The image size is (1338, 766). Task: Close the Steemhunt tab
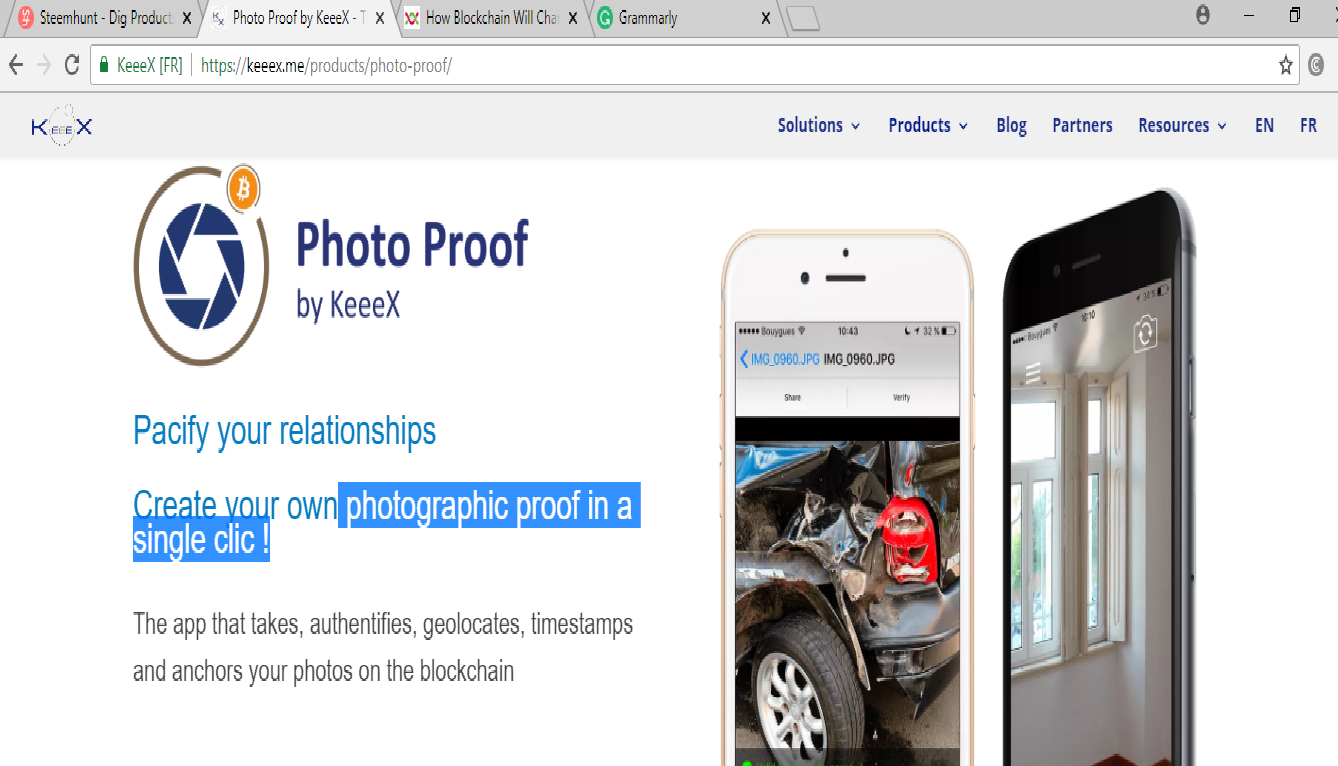tap(186, 18)
